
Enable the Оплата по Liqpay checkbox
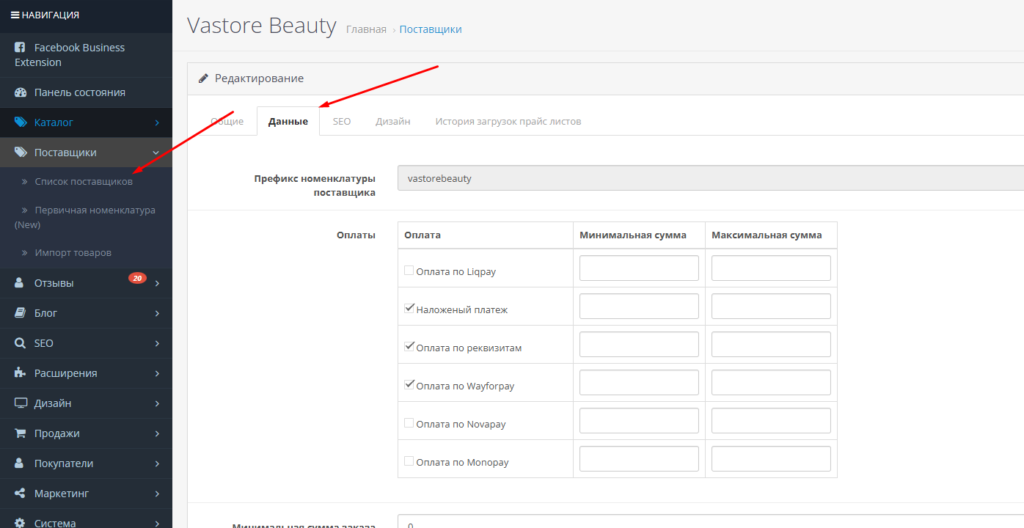coord(409,270)
